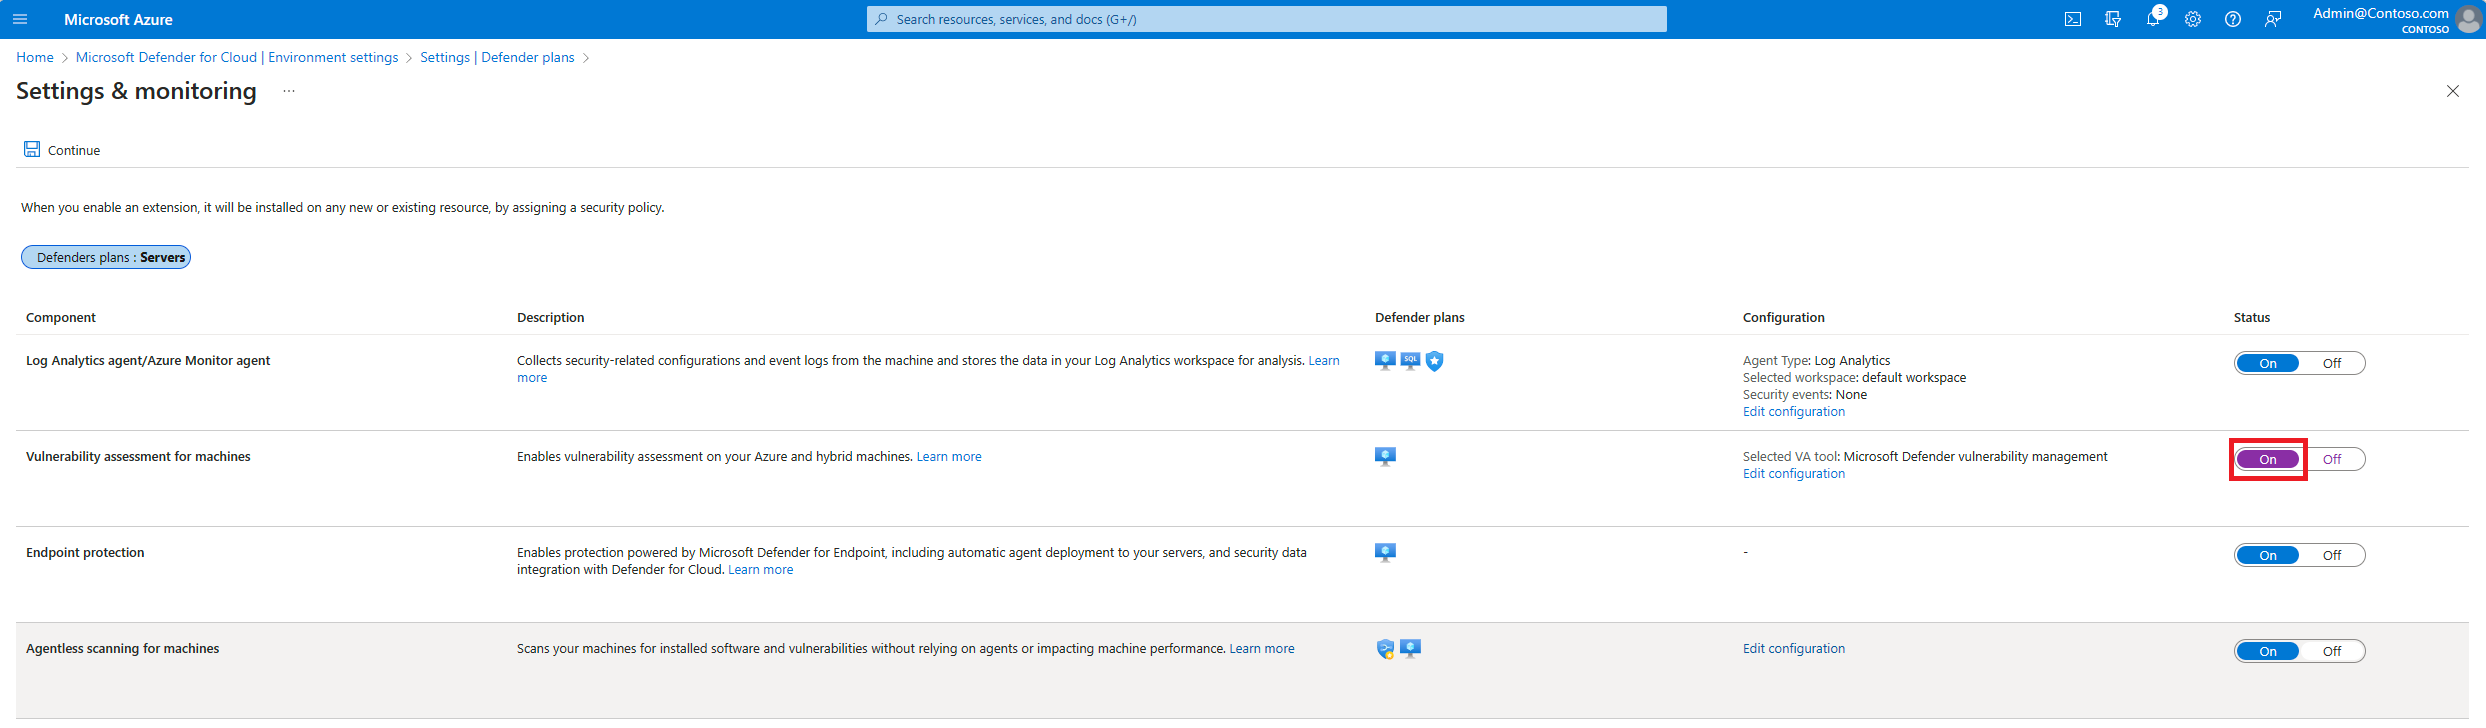Go to Home breadcrumb
This screenshot has height=728, width=2486.
click(35, 57)
